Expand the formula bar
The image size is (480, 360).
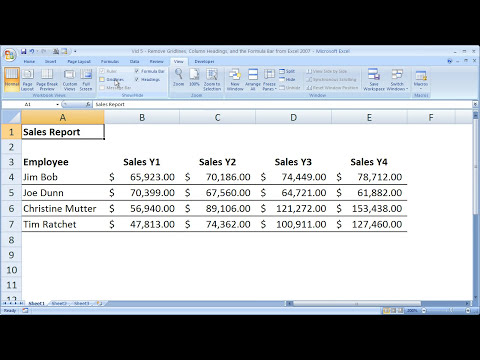click(x=475, y=104)
